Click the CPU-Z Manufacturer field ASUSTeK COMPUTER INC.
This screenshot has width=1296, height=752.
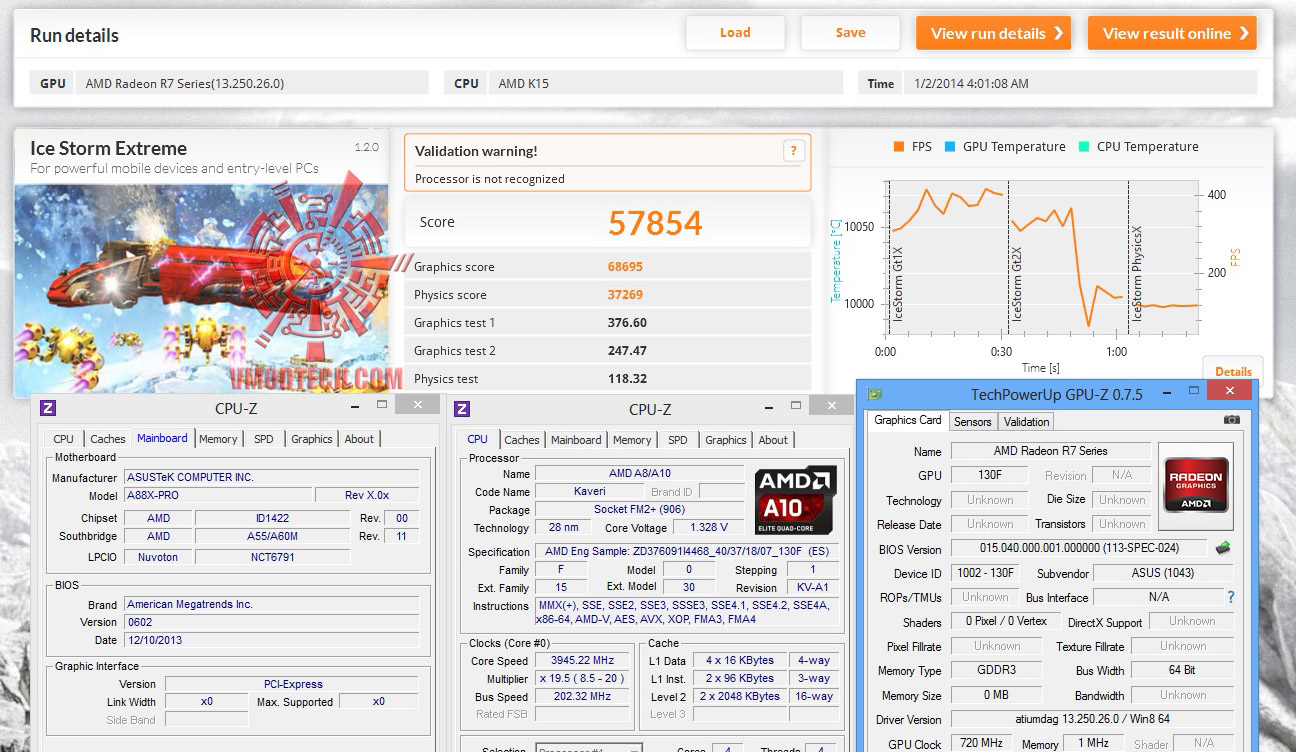(x=271, y=478)
